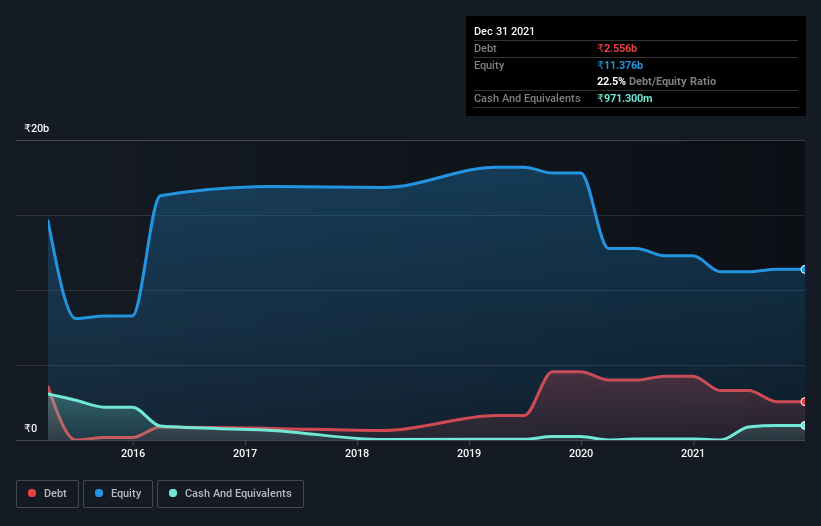
Task: Click the Debt row label in tooltip
Action: (x=485, y=48)
